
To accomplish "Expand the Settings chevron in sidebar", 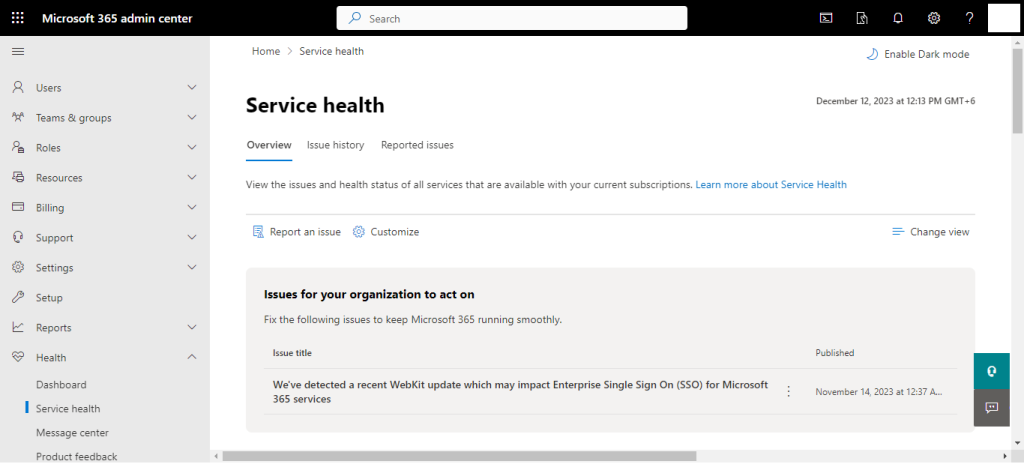I will (x=192, y=267).
